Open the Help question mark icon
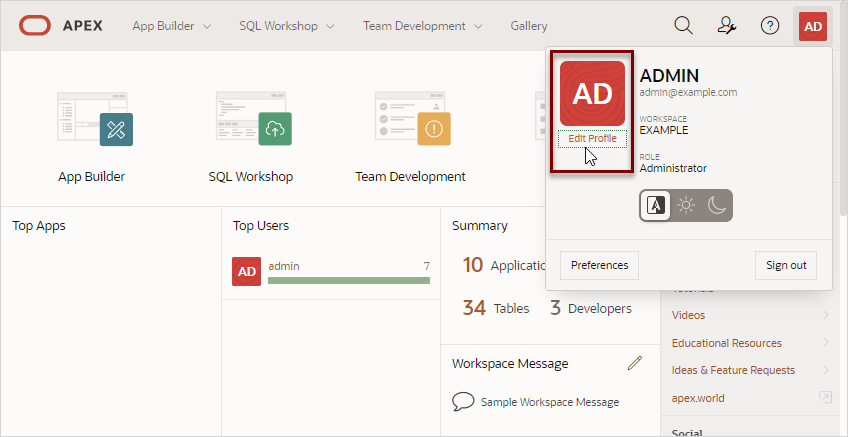 click(x=770, y=25)
